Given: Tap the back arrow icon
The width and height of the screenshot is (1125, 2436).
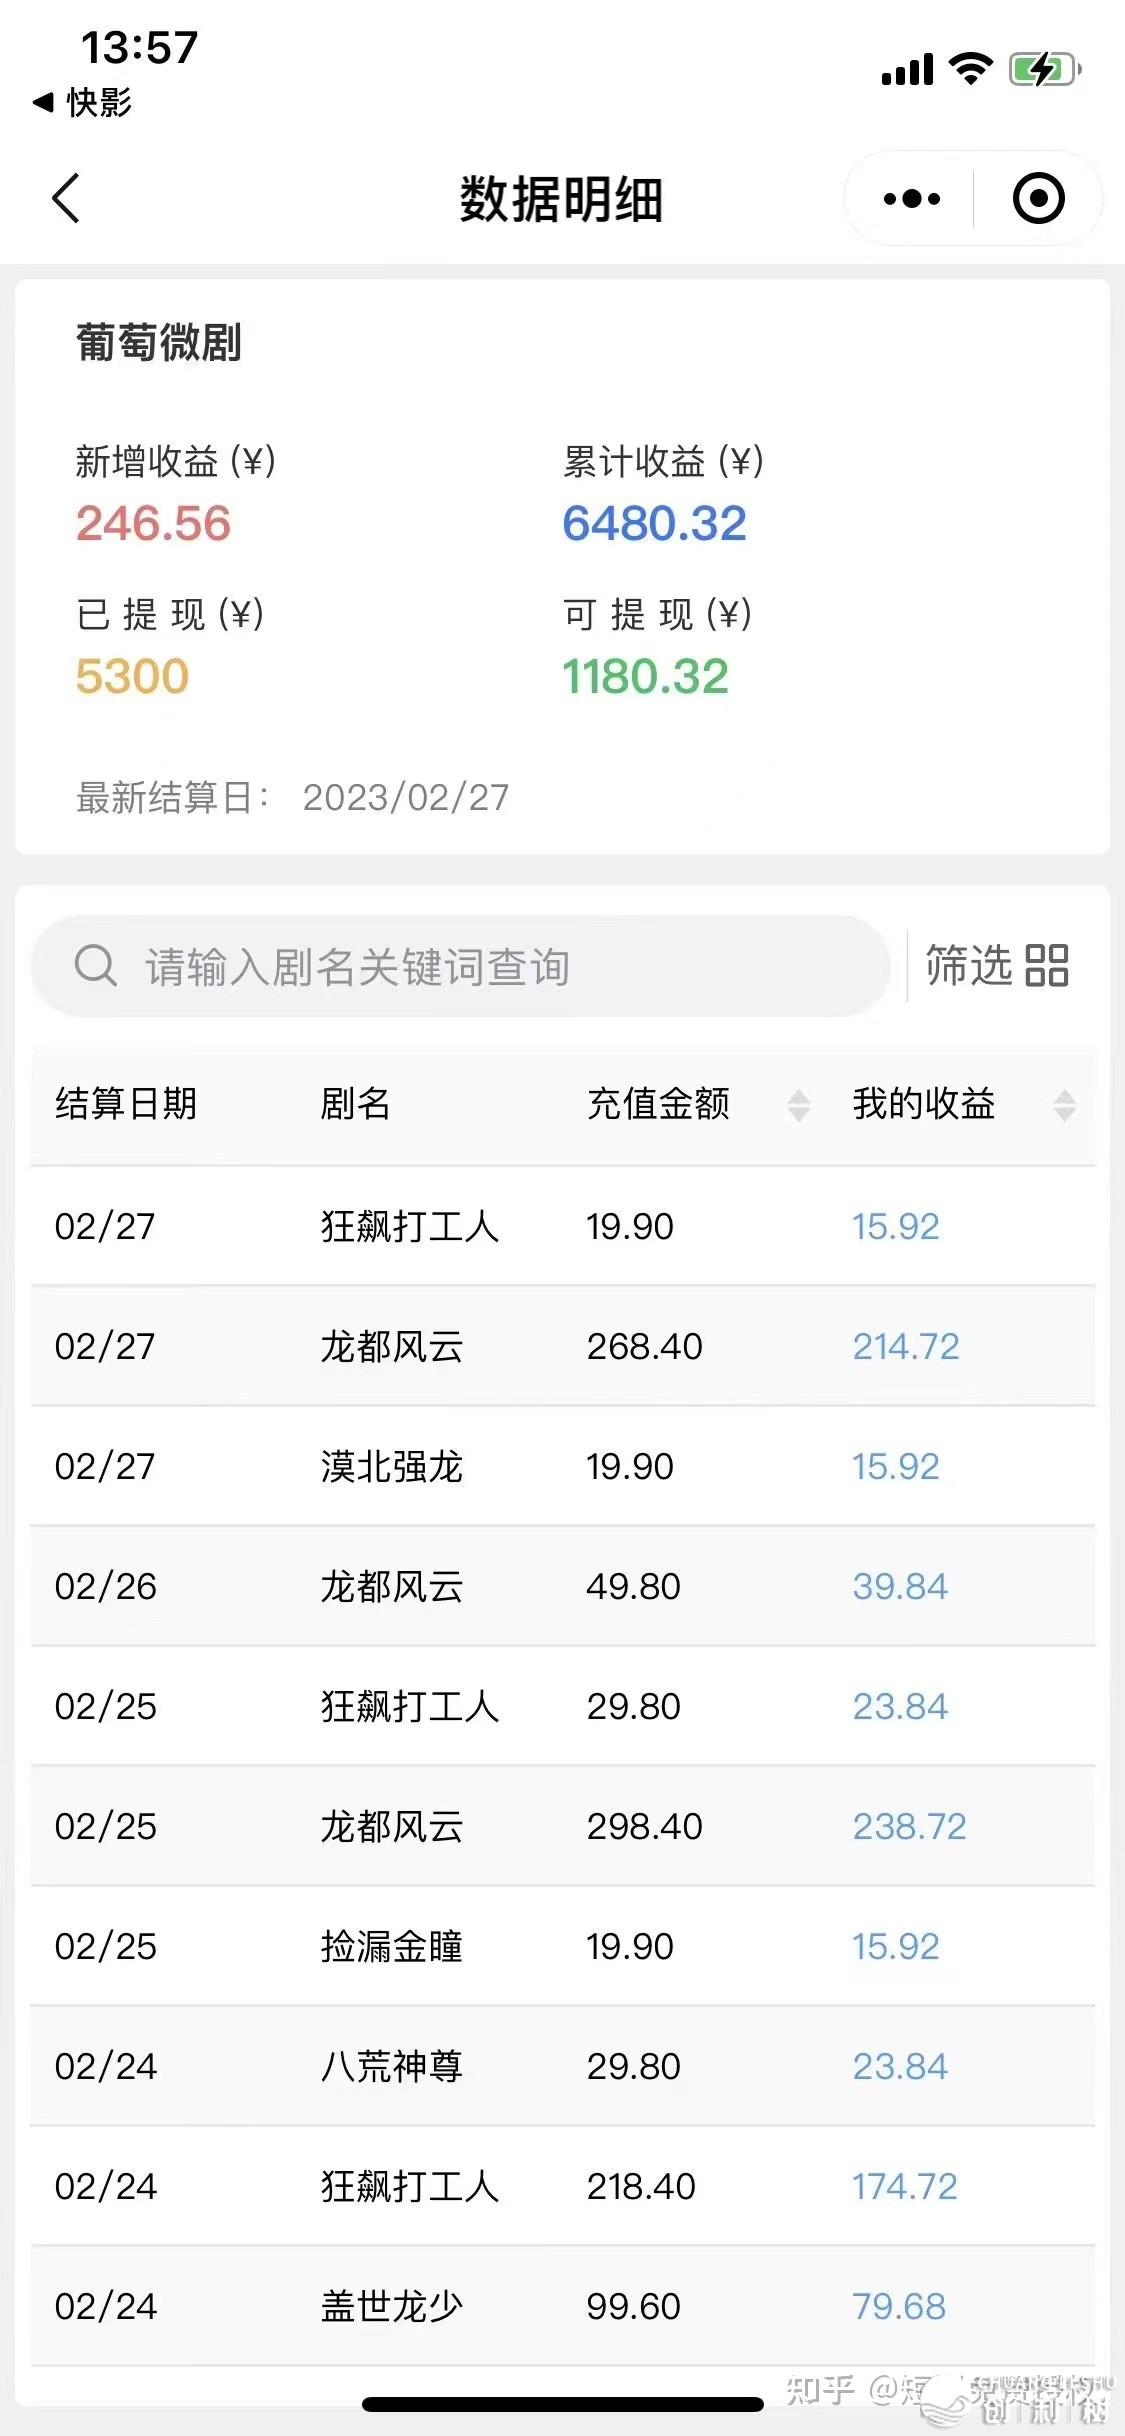Looking at the screenshot, I should (66, 198).
